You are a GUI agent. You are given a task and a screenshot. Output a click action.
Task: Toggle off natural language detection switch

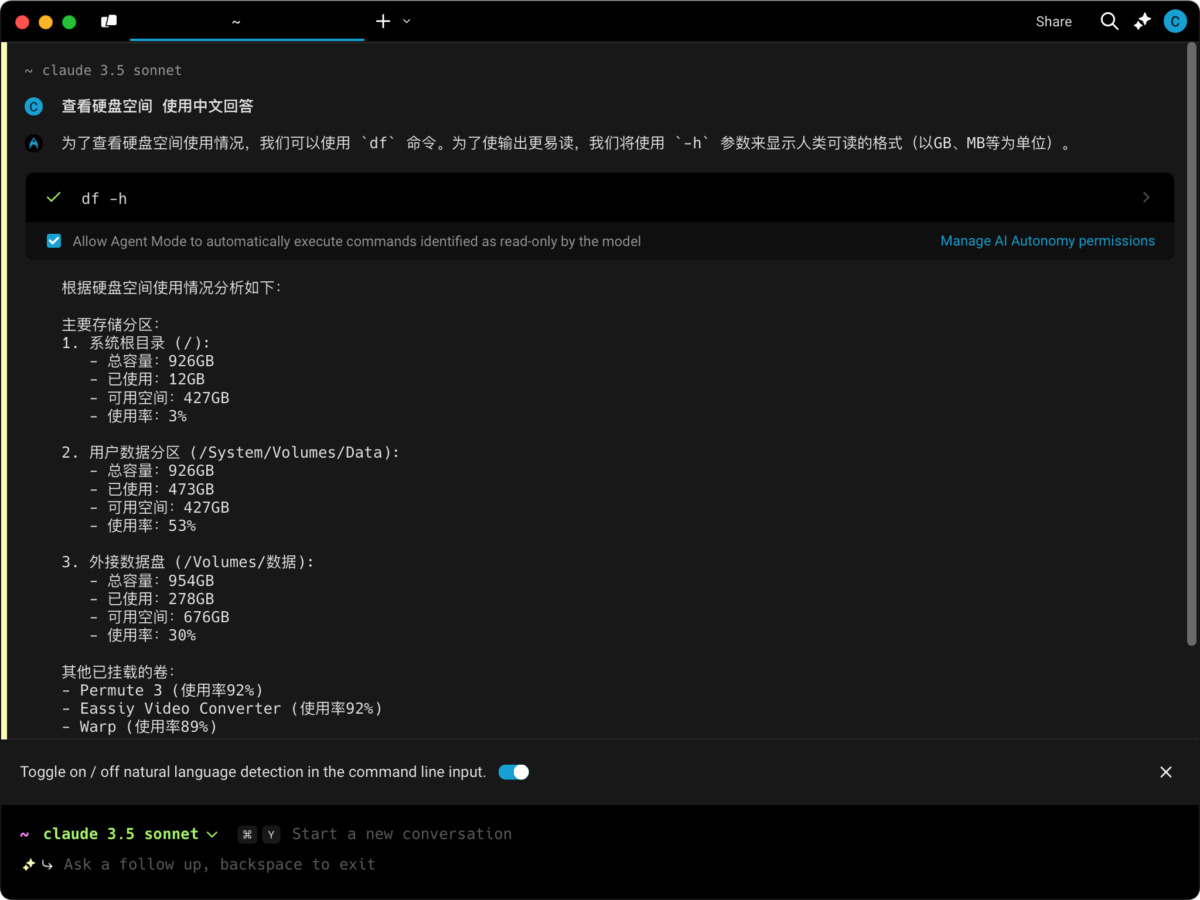tap(513, 772)
